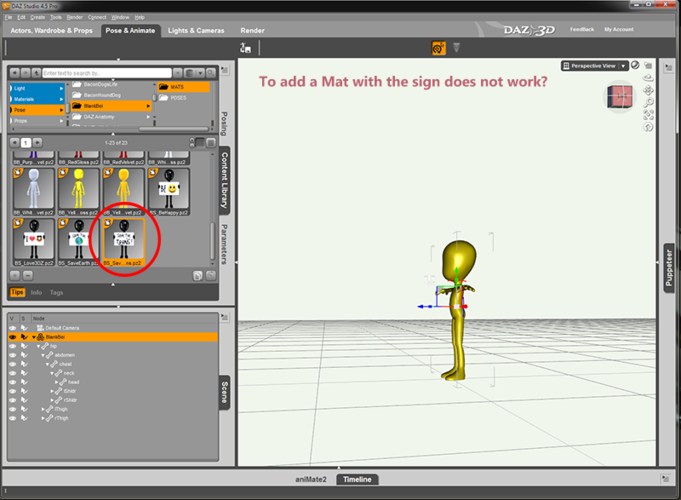Expand the BlankBoi folder arrow

[148, 106]
